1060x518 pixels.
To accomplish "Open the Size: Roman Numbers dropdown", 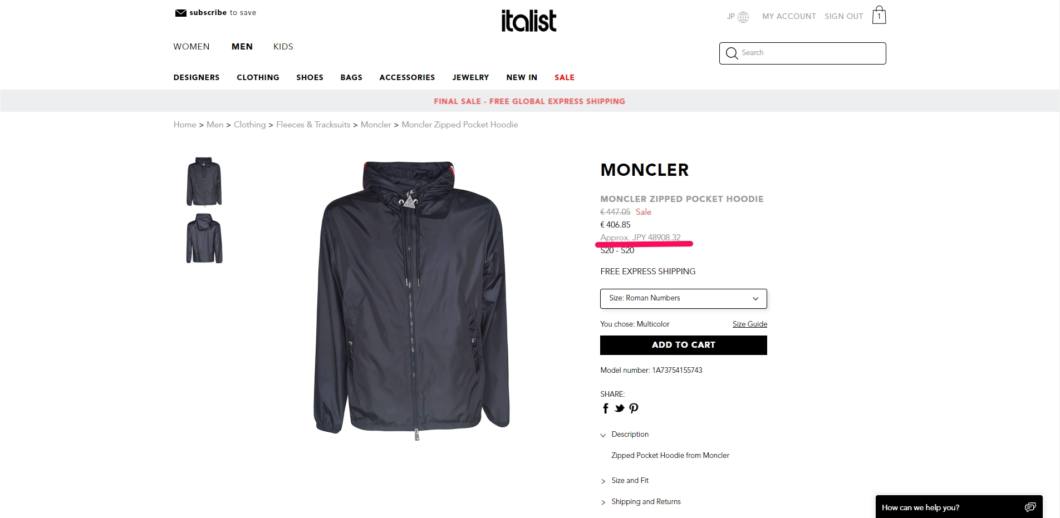I will click(x=683, y=298).
